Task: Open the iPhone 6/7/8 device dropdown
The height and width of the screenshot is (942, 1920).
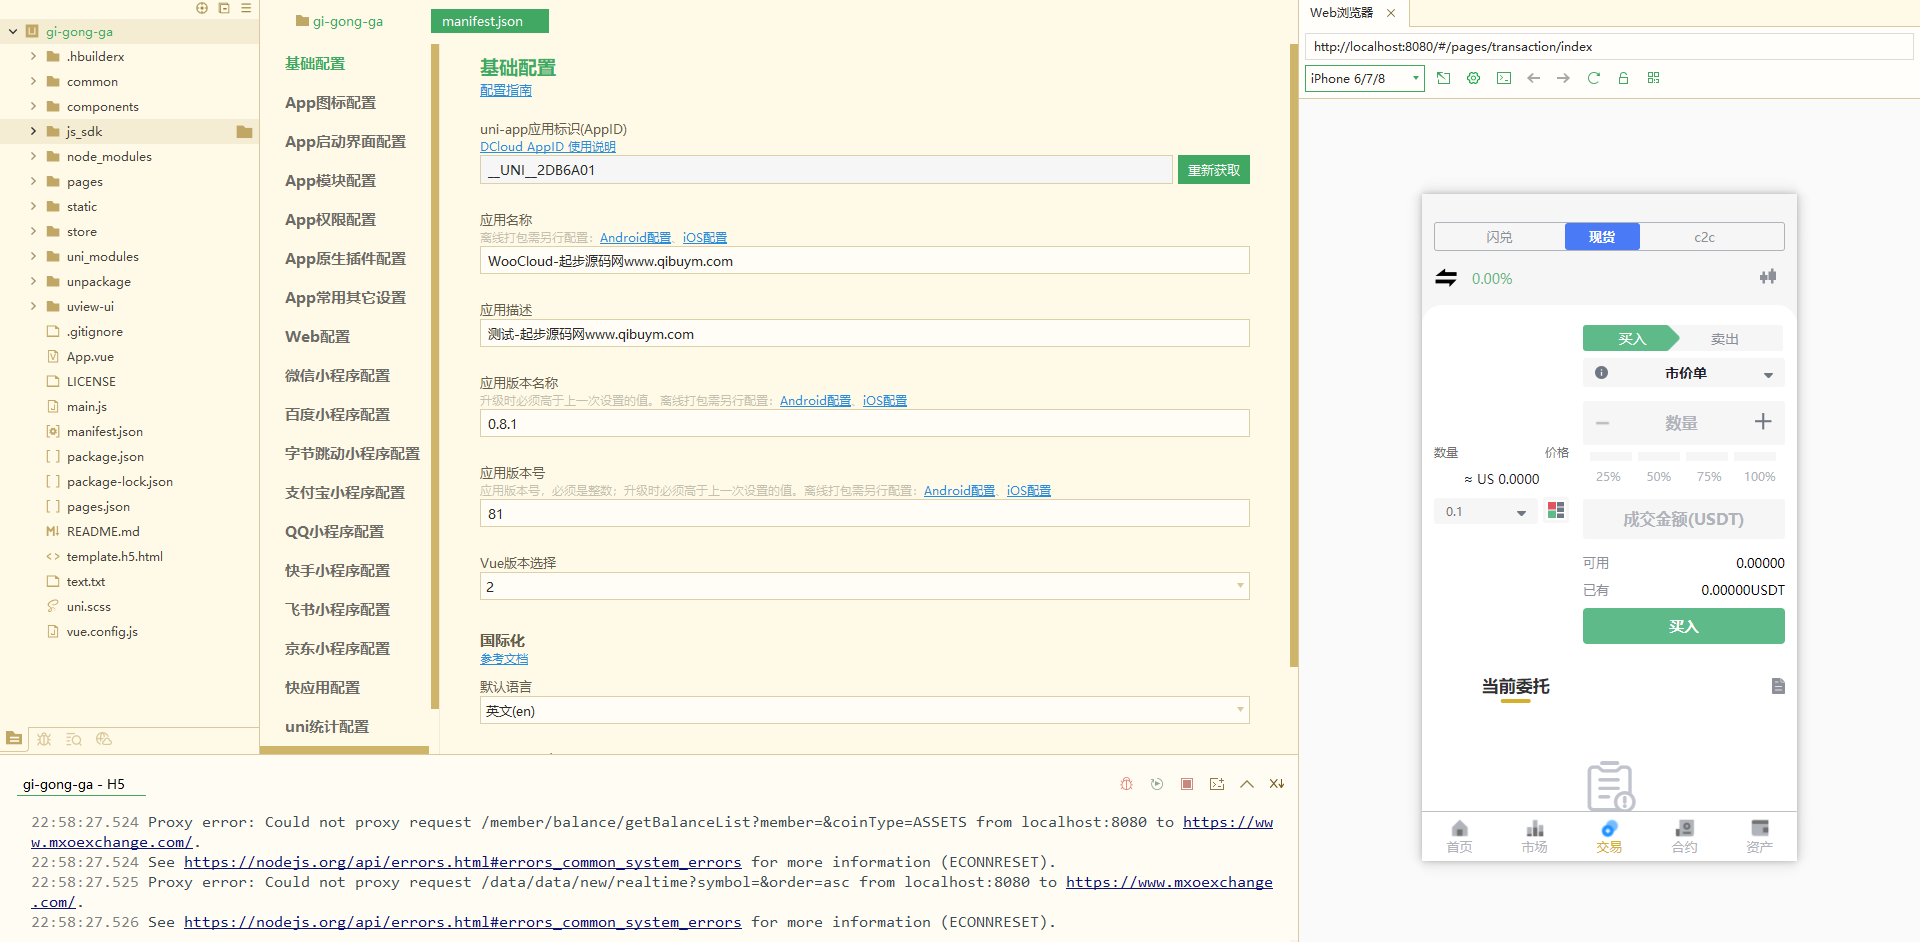Action: pos(1364,78)
